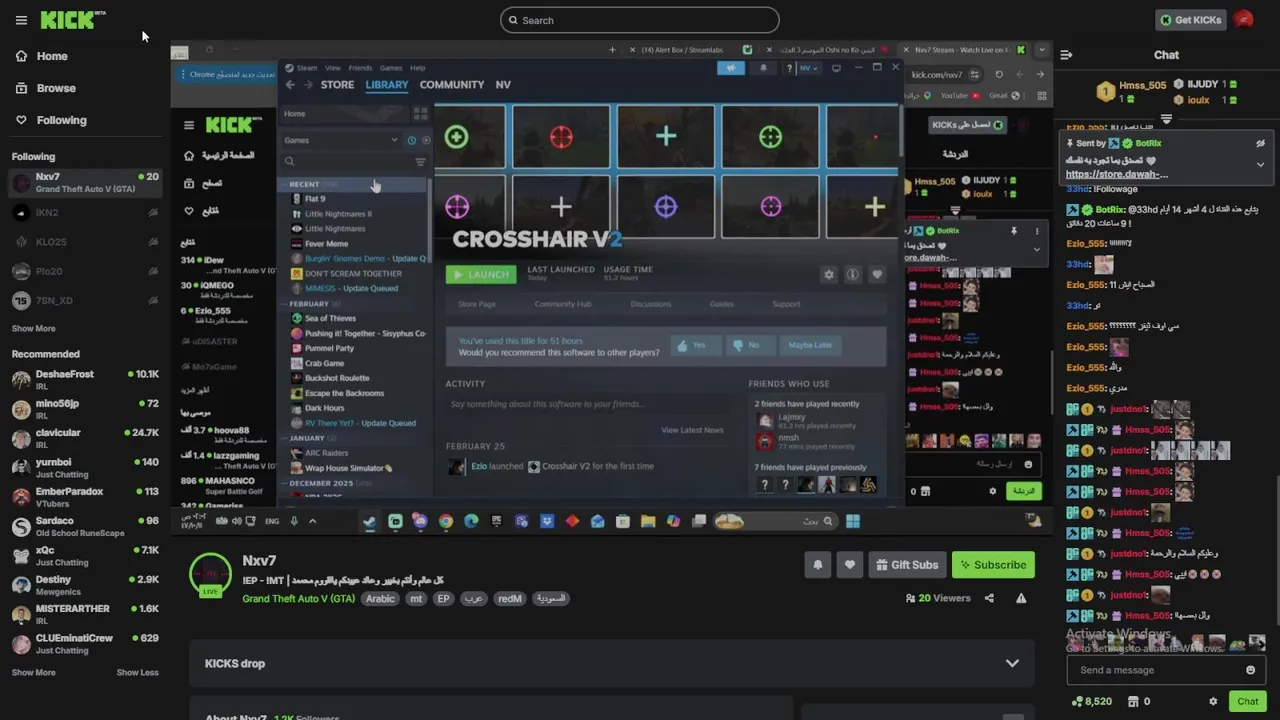Screen dimensions: 1280x720
Task: Open Steam NV account dropdown
Action: 809,68
